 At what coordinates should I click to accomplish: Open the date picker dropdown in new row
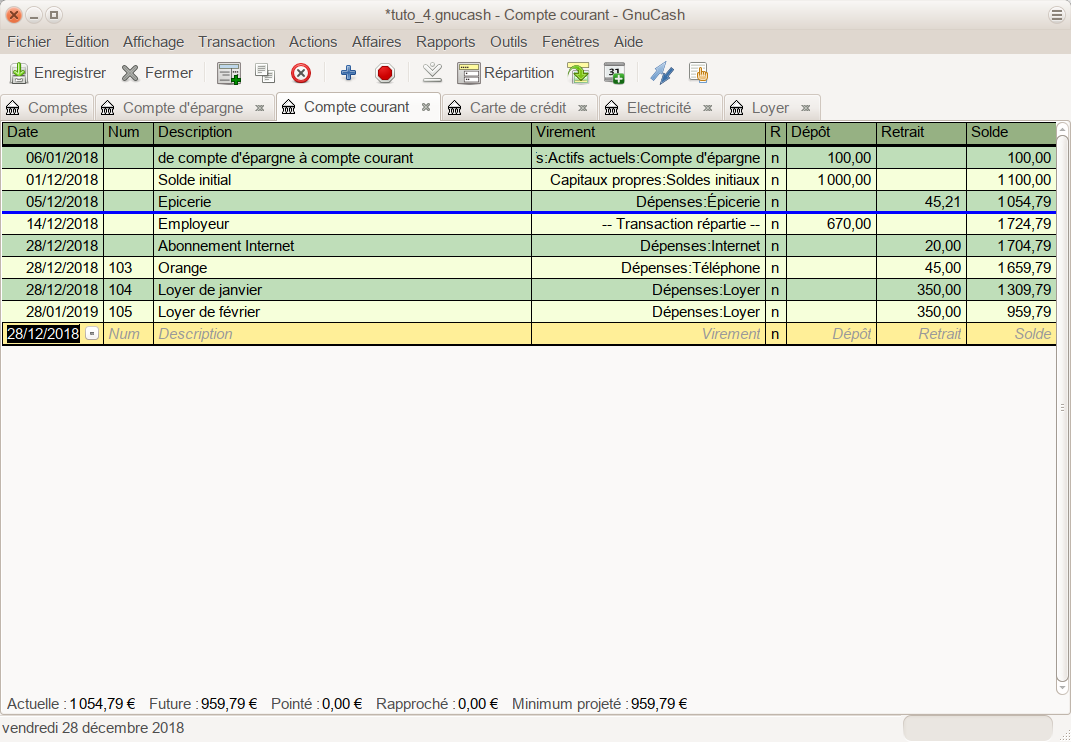click(x=93, y=334)
